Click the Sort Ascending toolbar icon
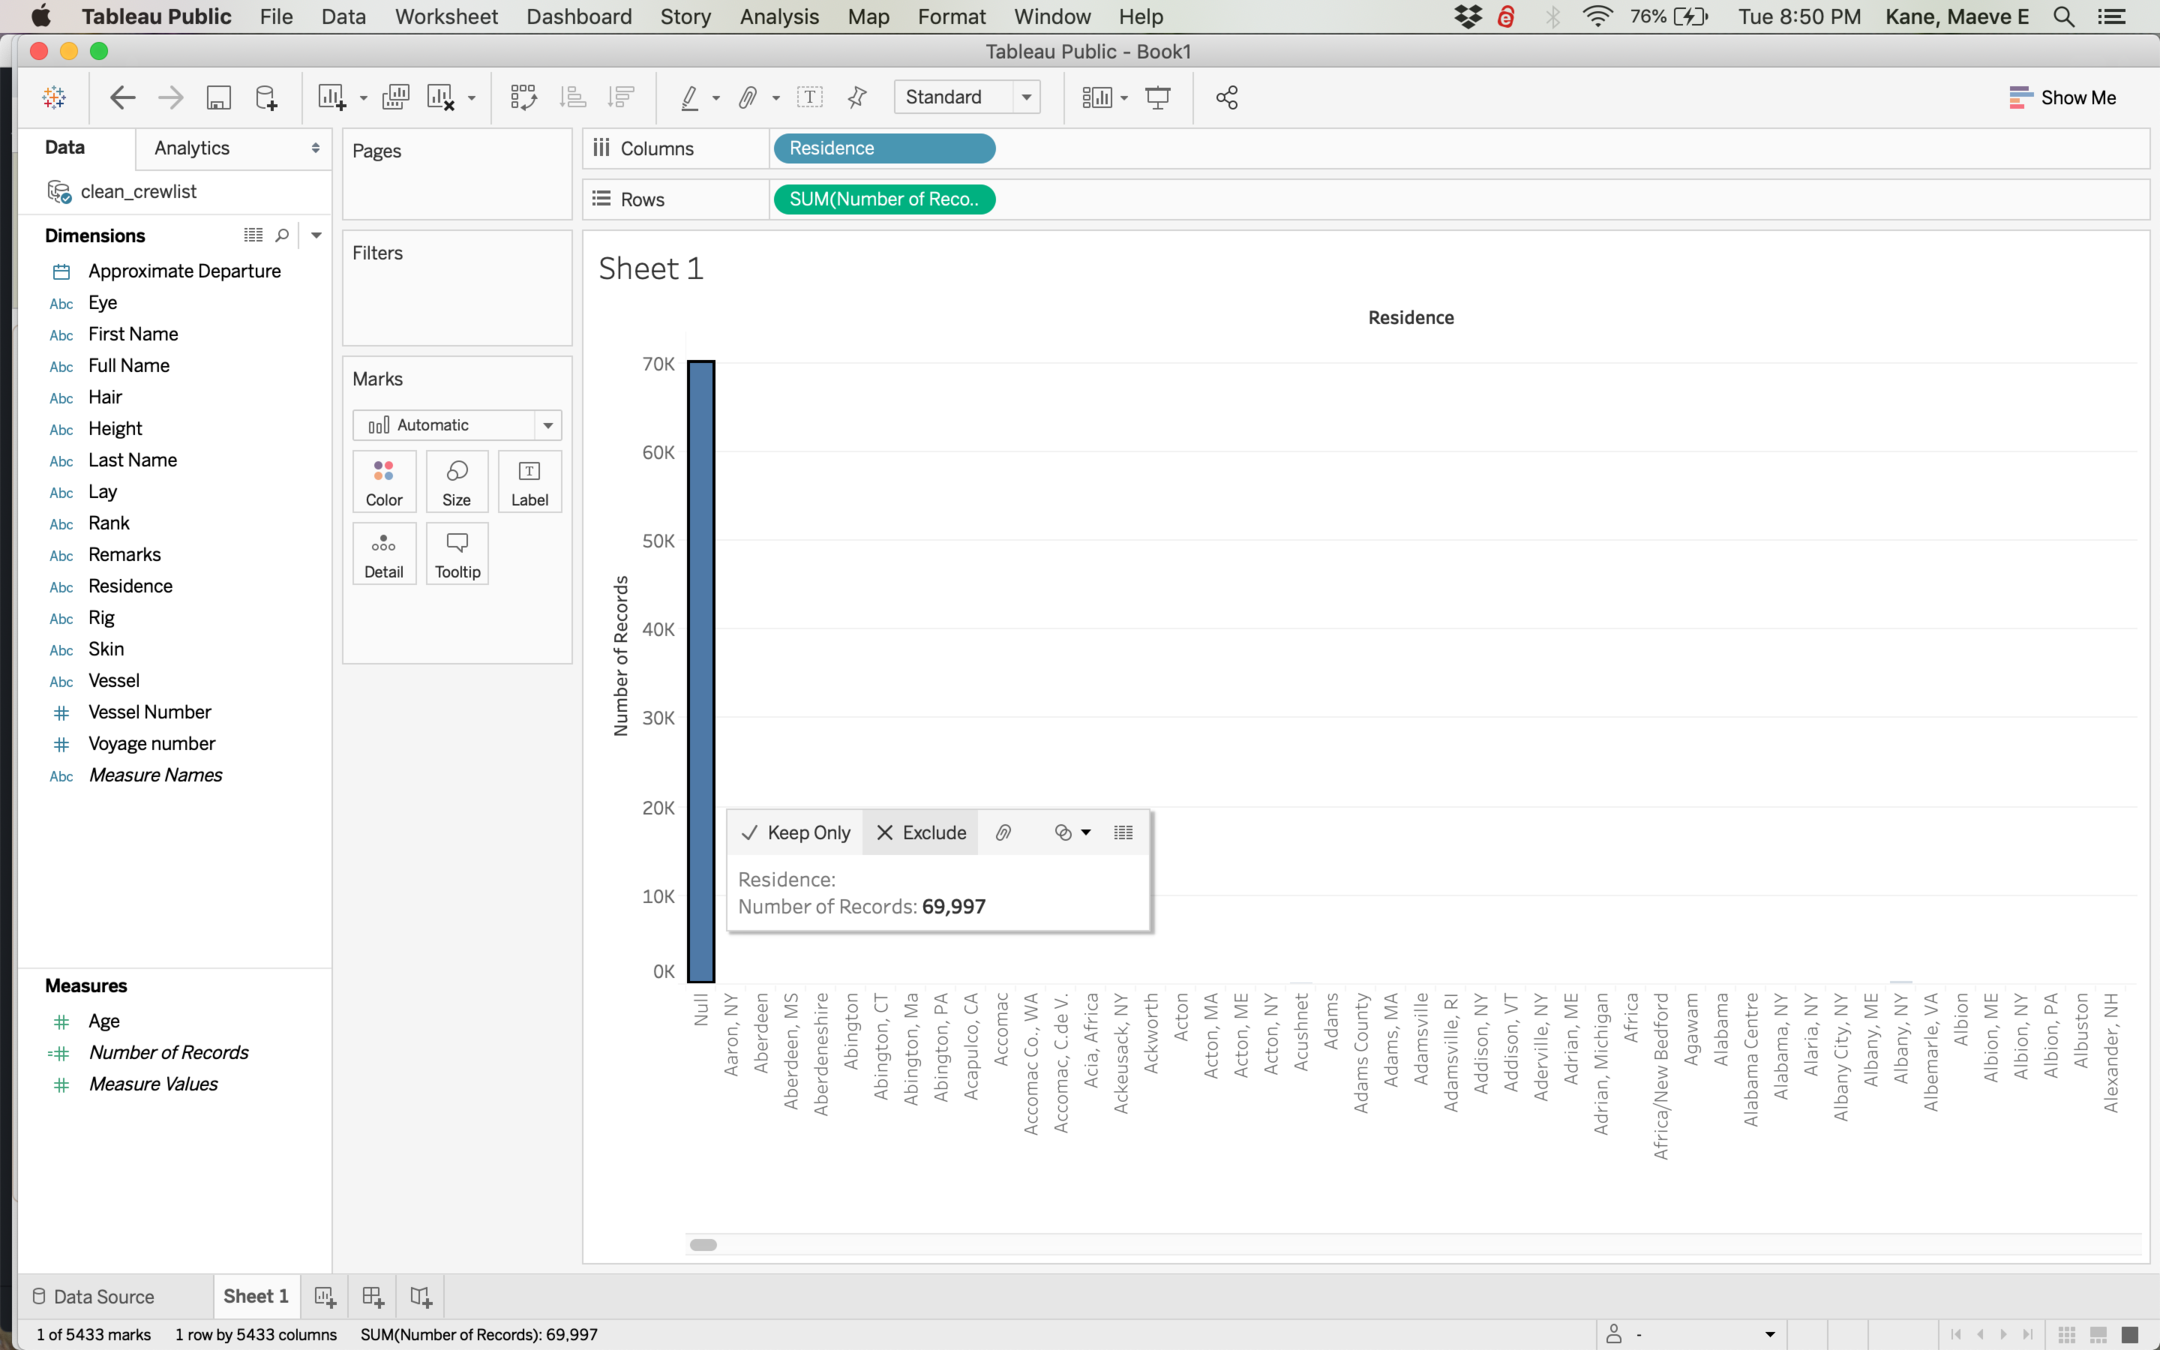Viewport: 2160px width, 1350px height. tap(573, 97)
